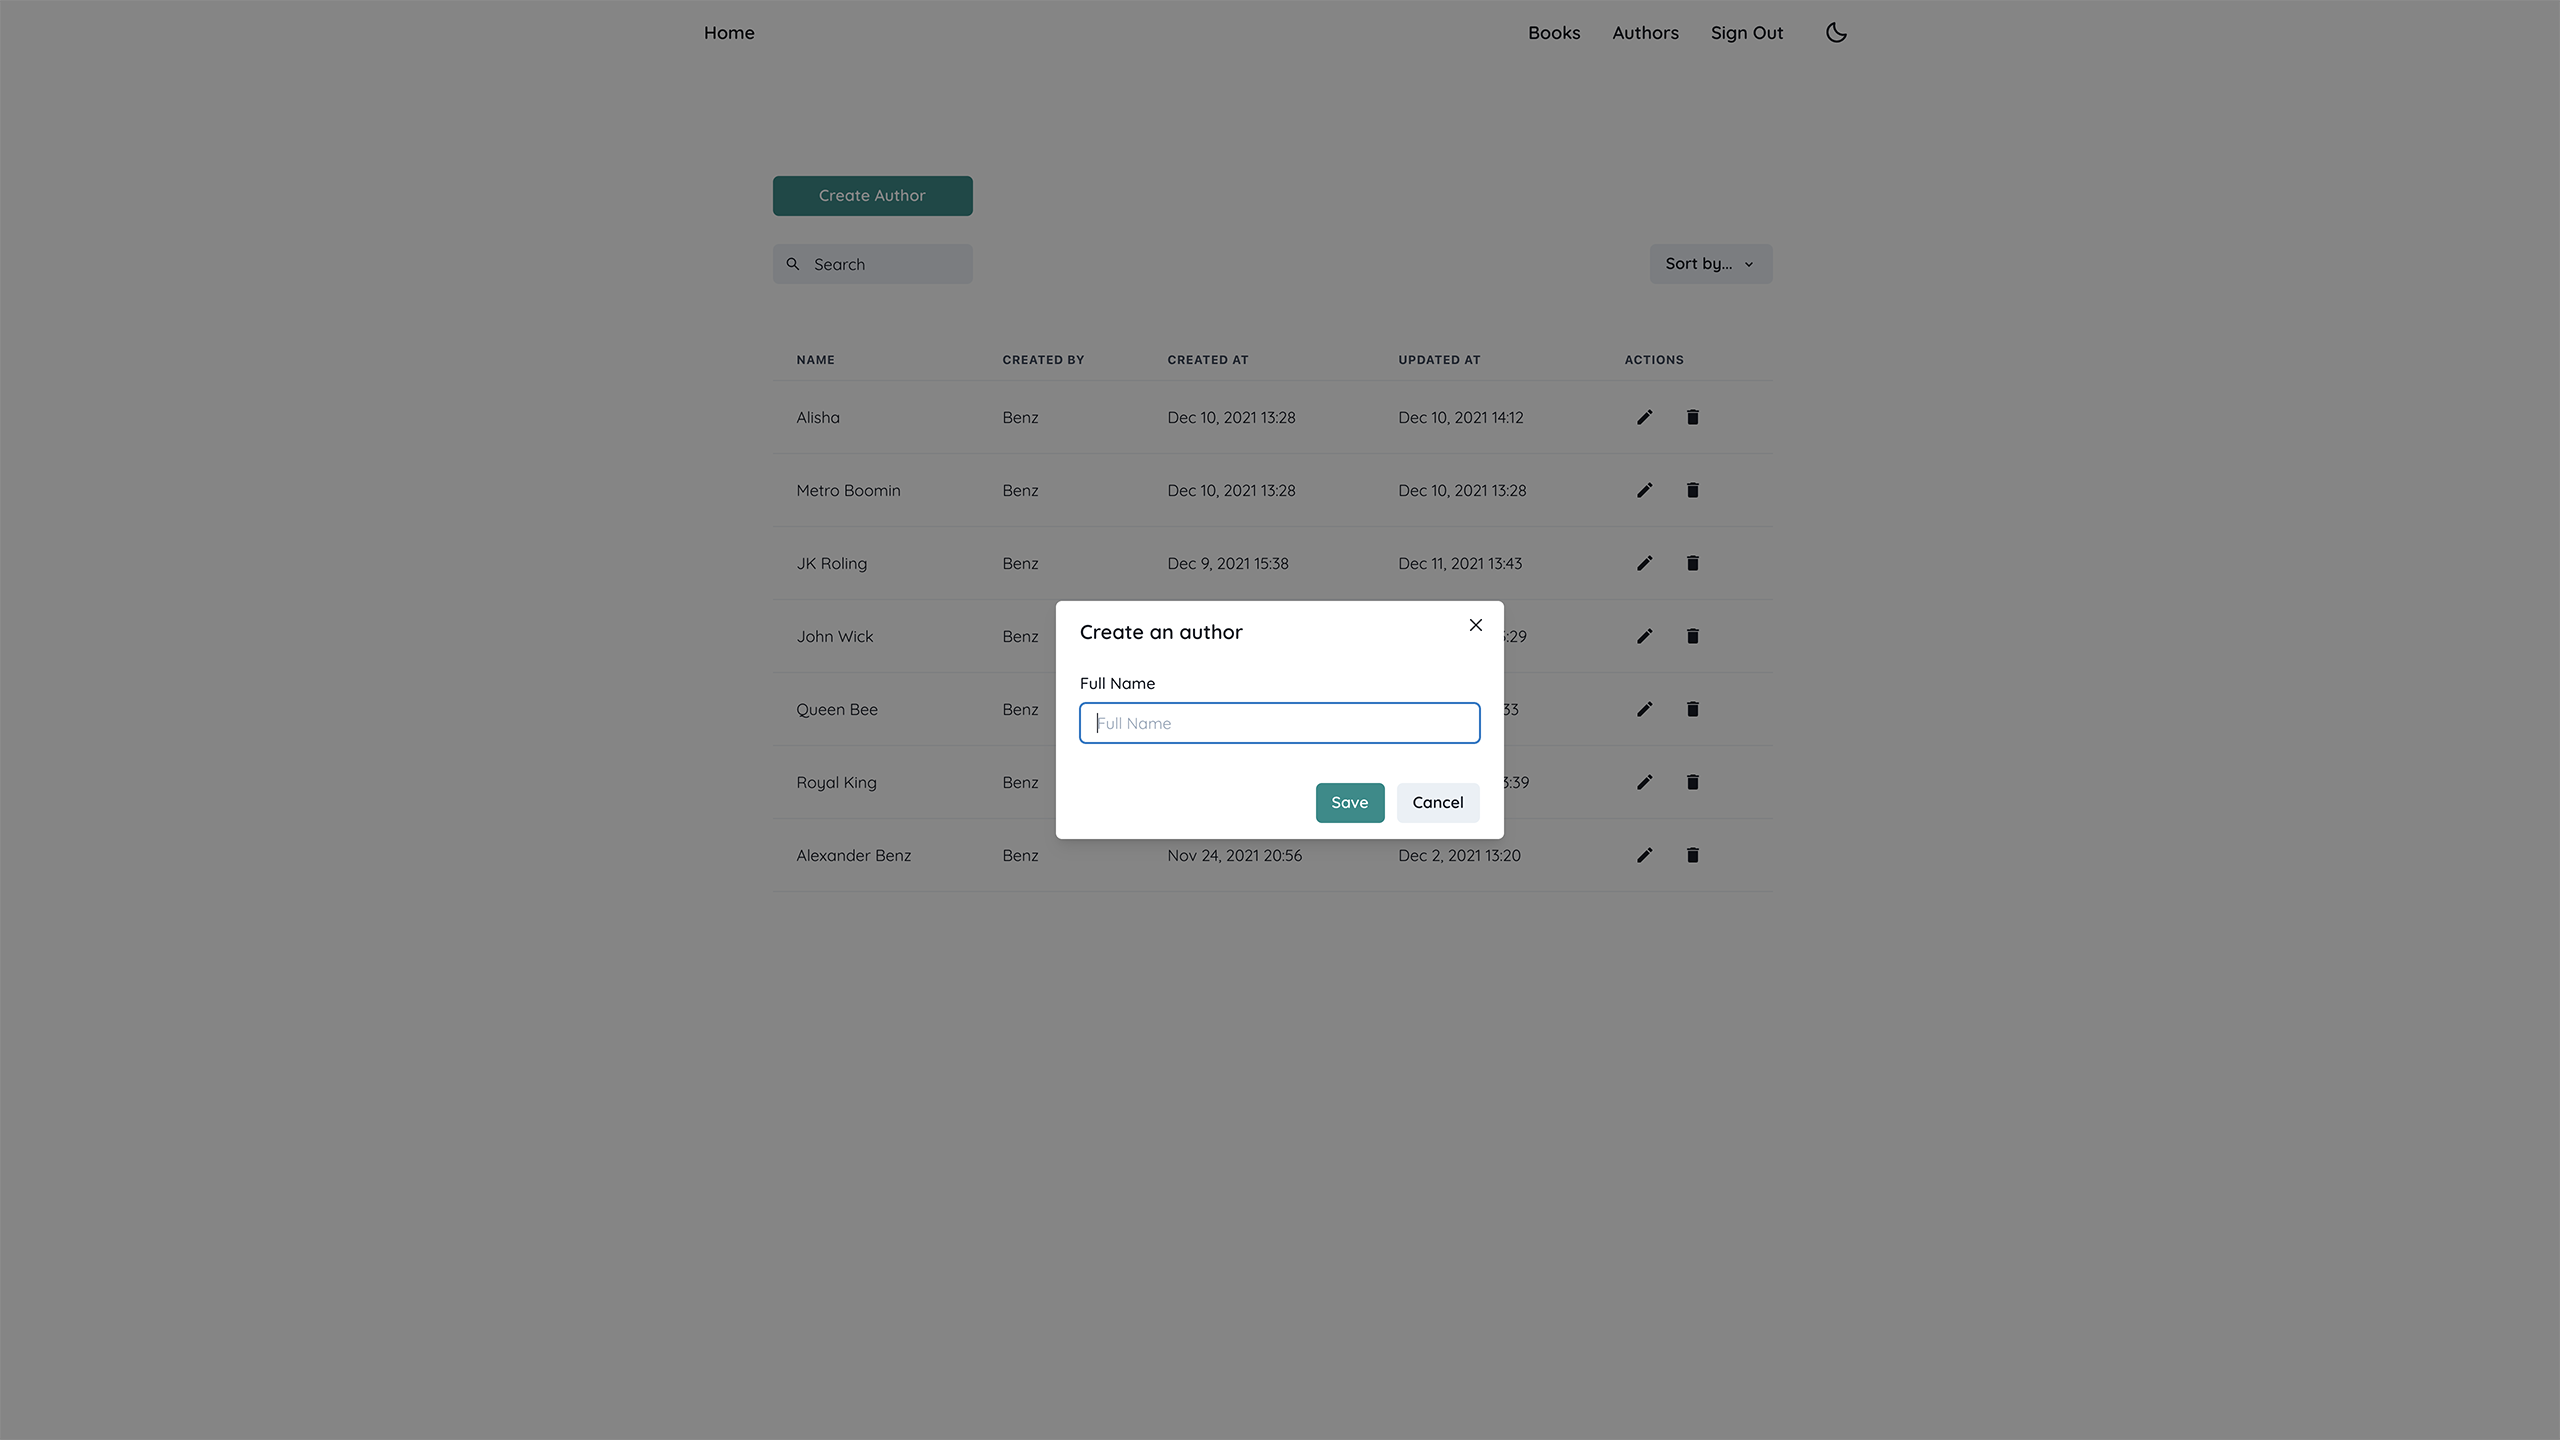This screenshot has height=1440, width=2560.
Task: Click Sign Out in navigation
Action: click(x=1746, y=33)
